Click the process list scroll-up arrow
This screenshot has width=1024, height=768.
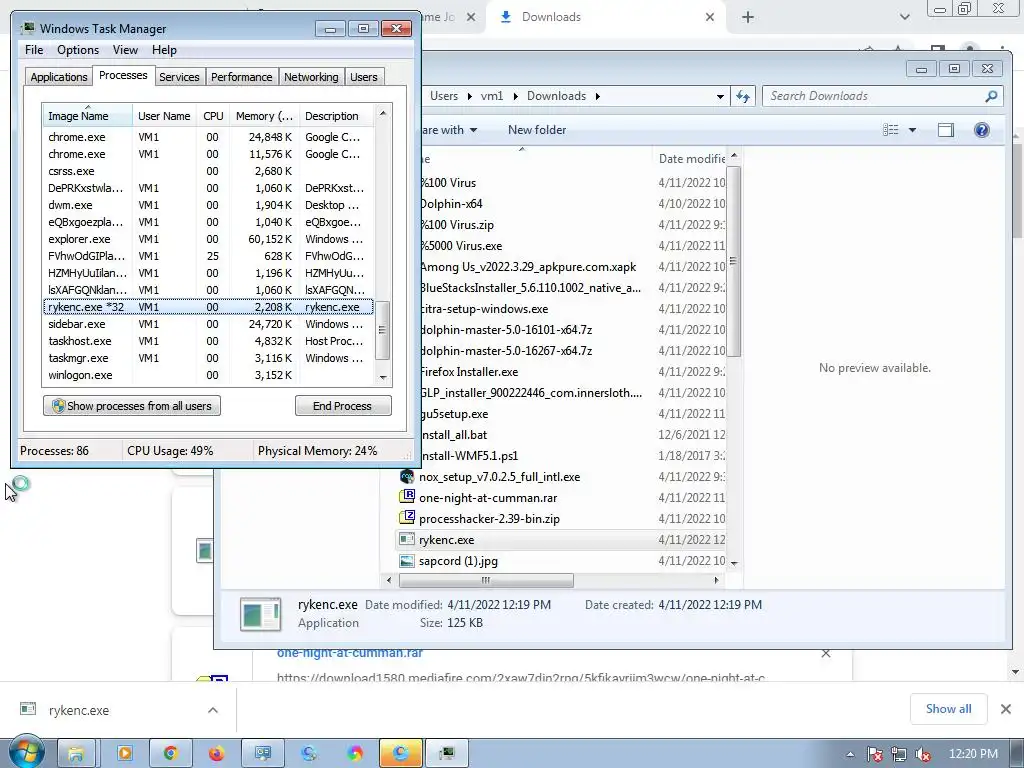click(383, 113)
